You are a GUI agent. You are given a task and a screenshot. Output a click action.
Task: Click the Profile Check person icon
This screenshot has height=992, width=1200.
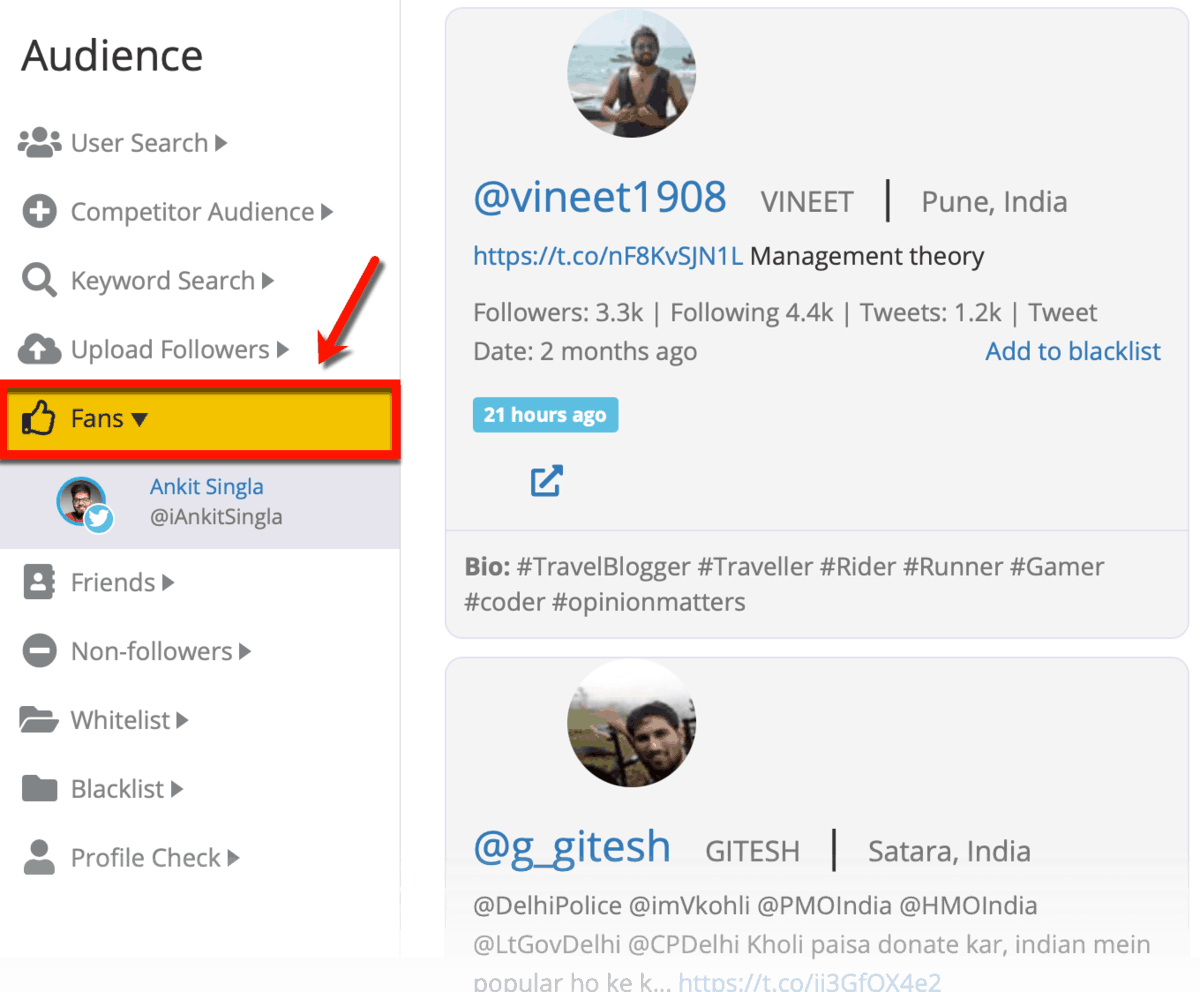point(40,858)
